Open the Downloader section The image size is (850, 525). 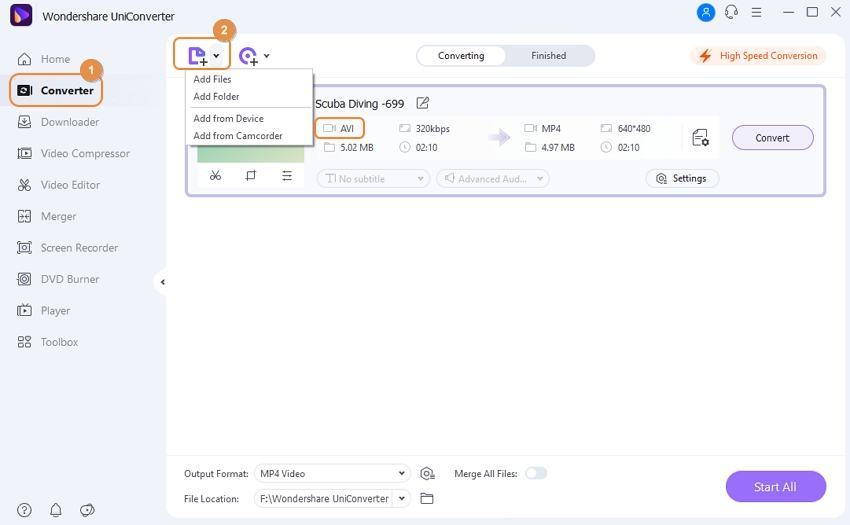(x=58, y=122)
